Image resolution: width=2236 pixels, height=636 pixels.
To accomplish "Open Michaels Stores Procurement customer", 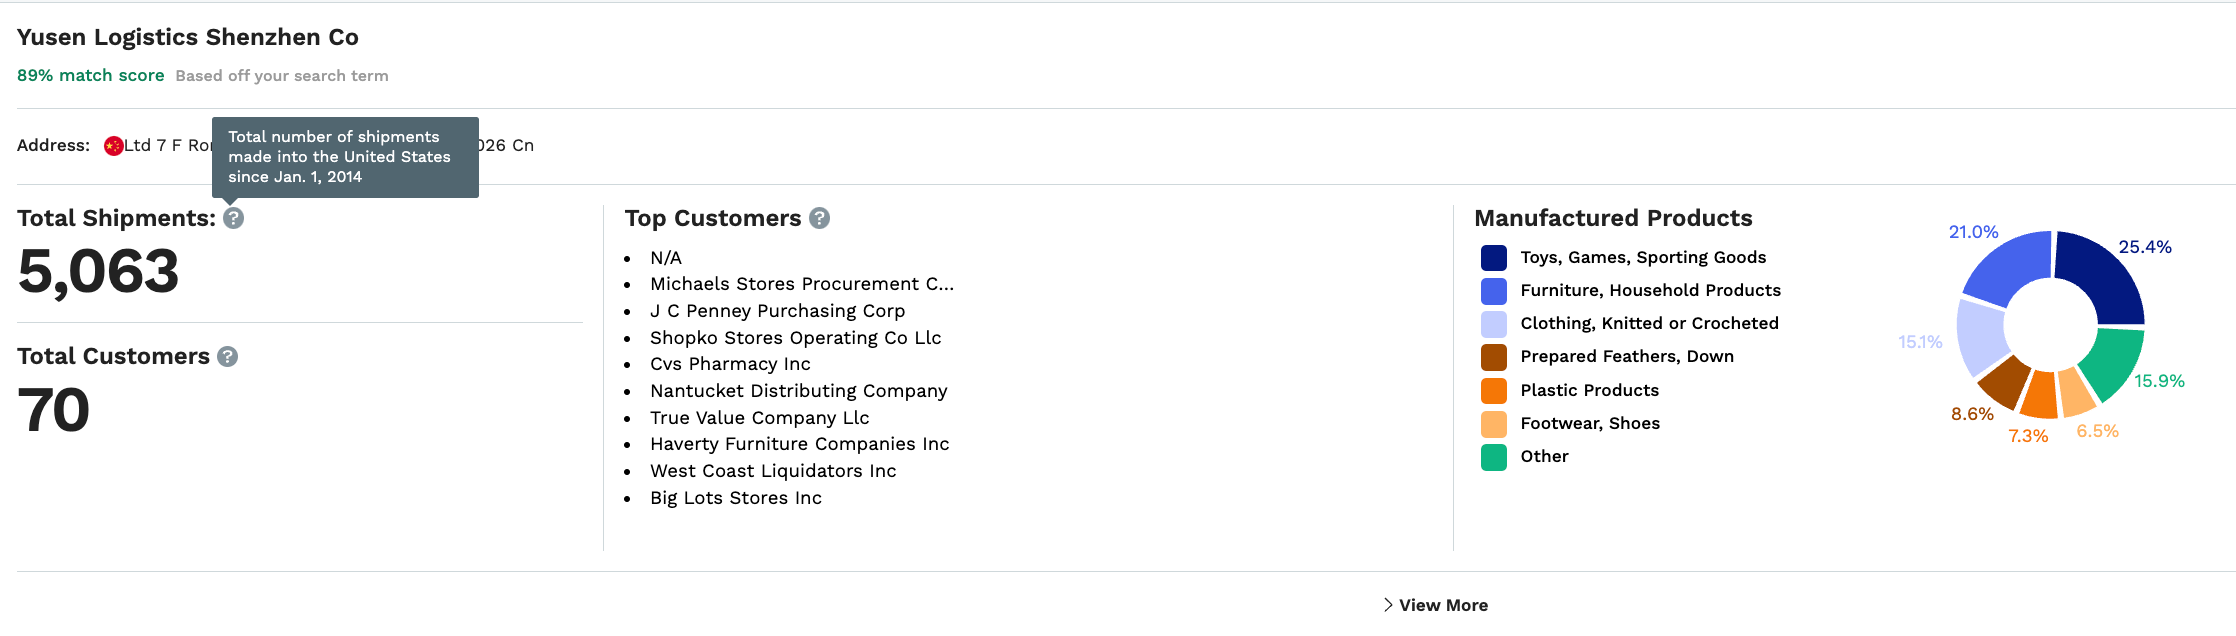I will [x=802, y=284].
